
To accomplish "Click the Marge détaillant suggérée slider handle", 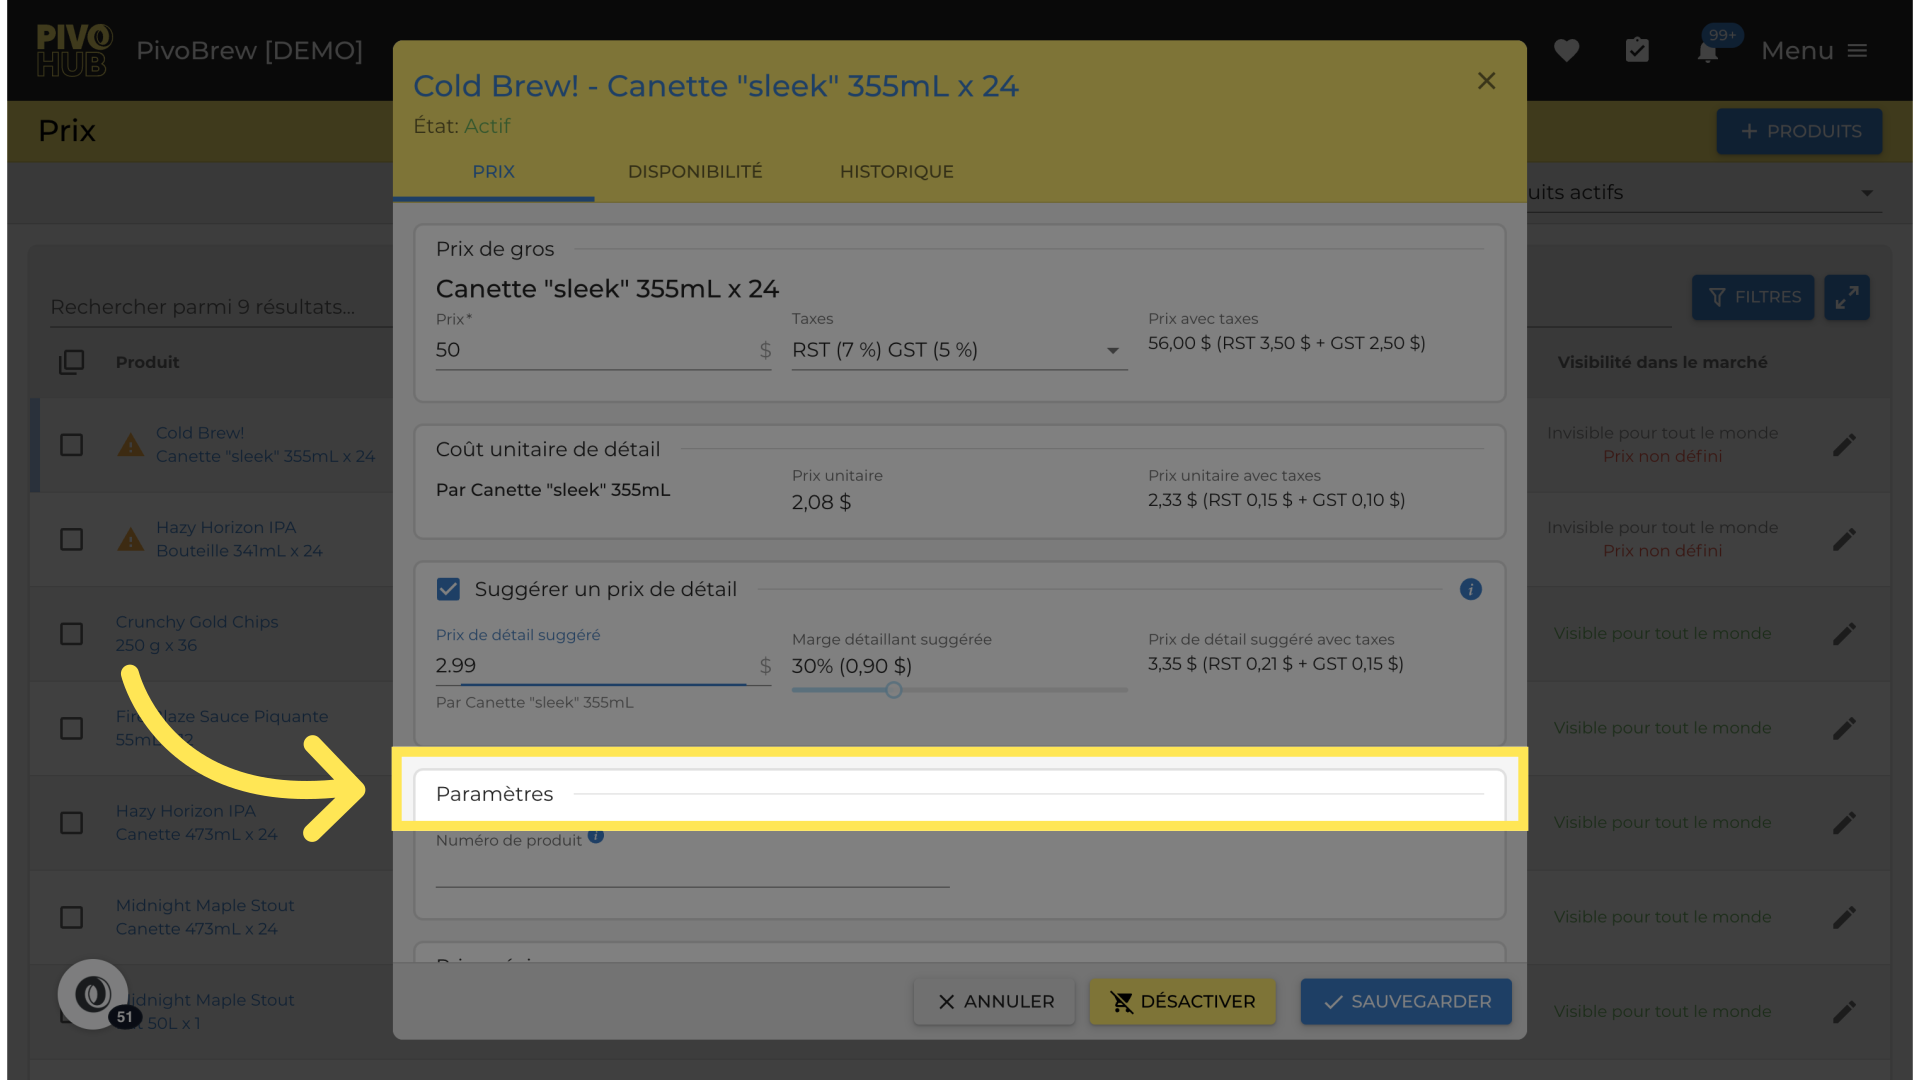I will (x=894, y=690).
